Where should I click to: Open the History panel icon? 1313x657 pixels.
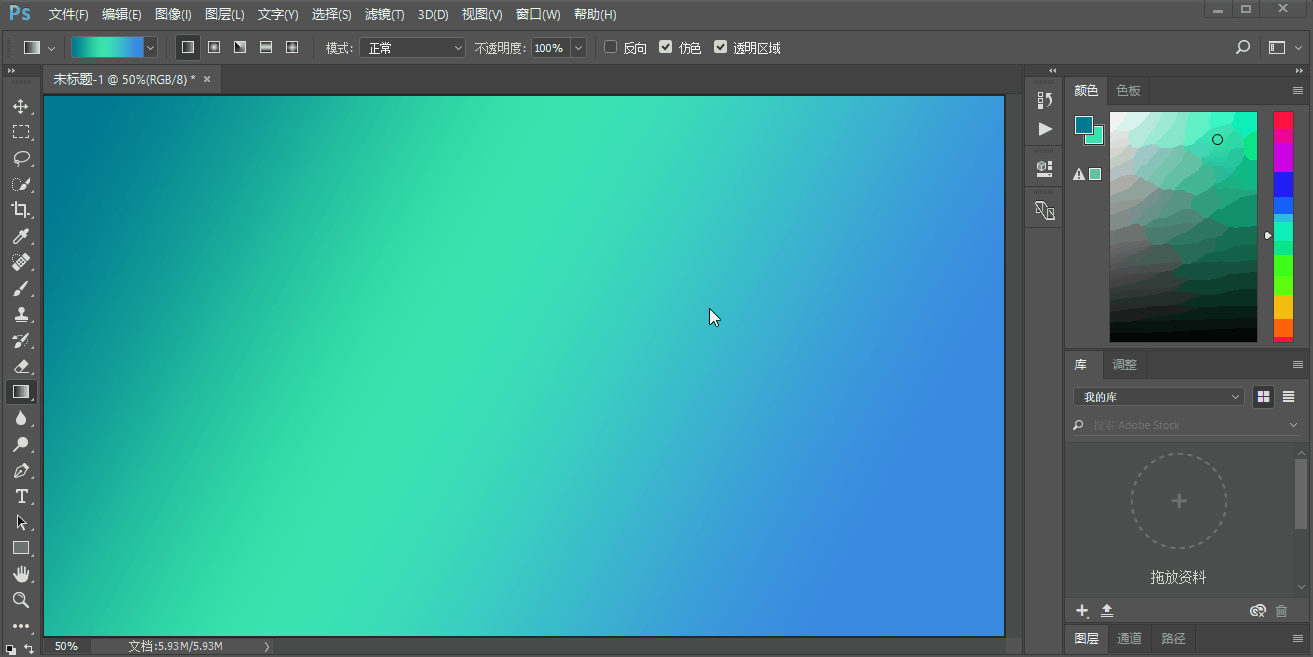(1045, 100)
